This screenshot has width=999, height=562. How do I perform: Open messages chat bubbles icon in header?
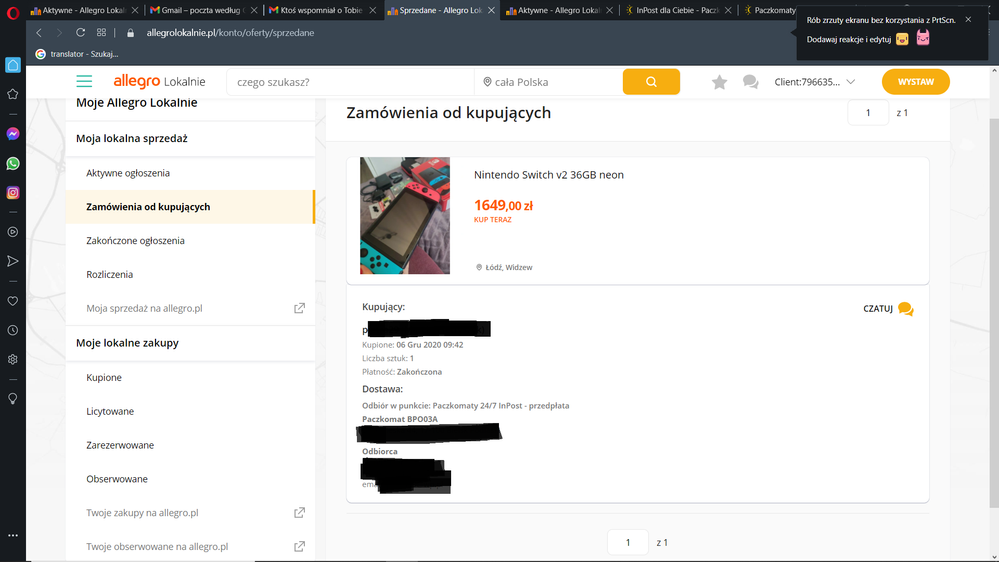point(751,82)
